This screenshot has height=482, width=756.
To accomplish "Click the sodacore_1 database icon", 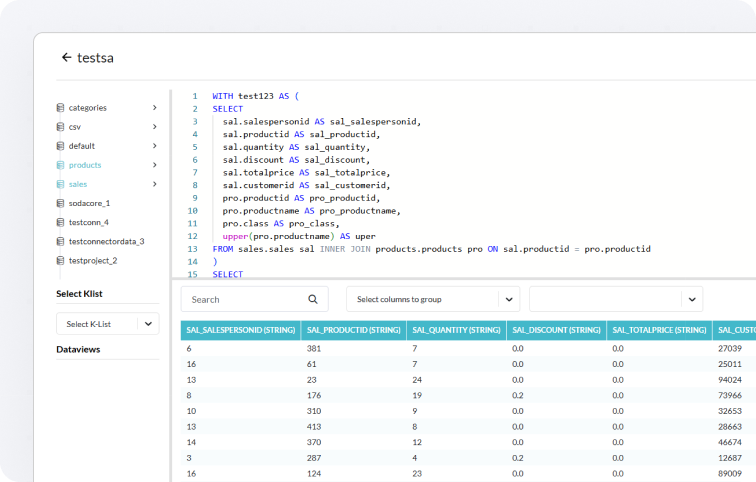I will pyautogui.click(x=61, y=203).
